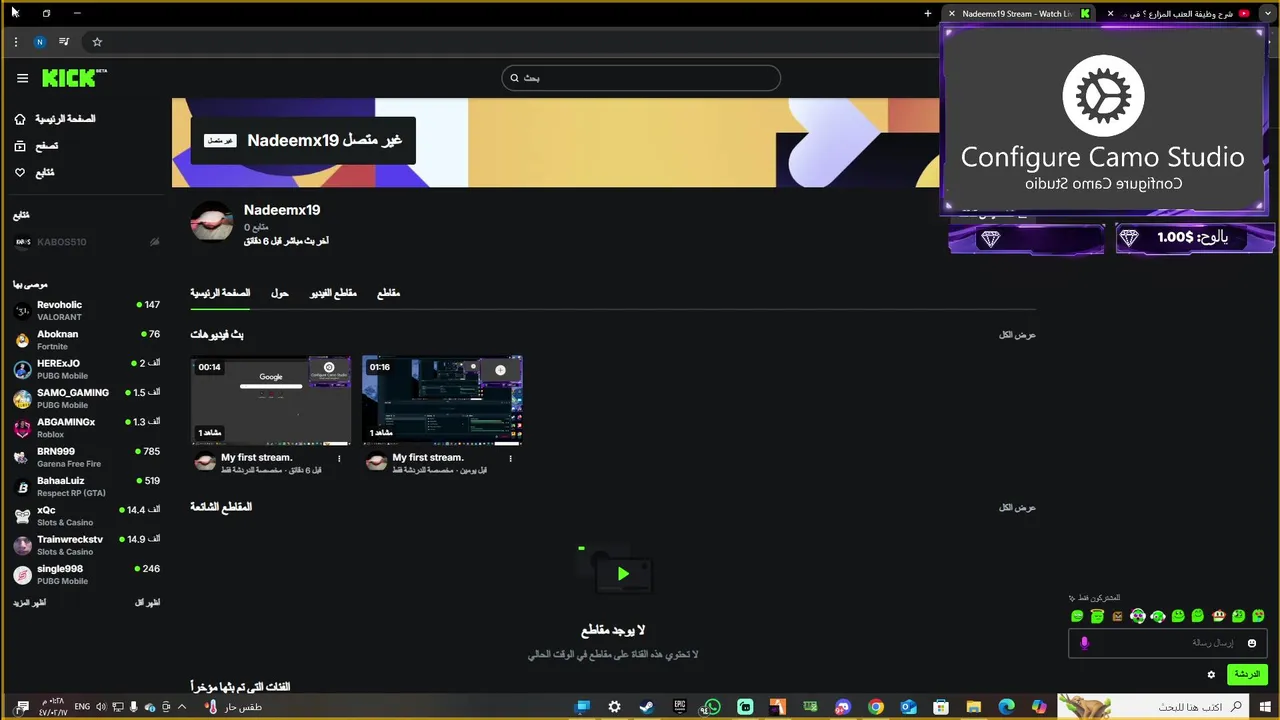The height and width of the screenshot is (720, 1280).
Task: Click the left diamond panel
Action: 1026,238
